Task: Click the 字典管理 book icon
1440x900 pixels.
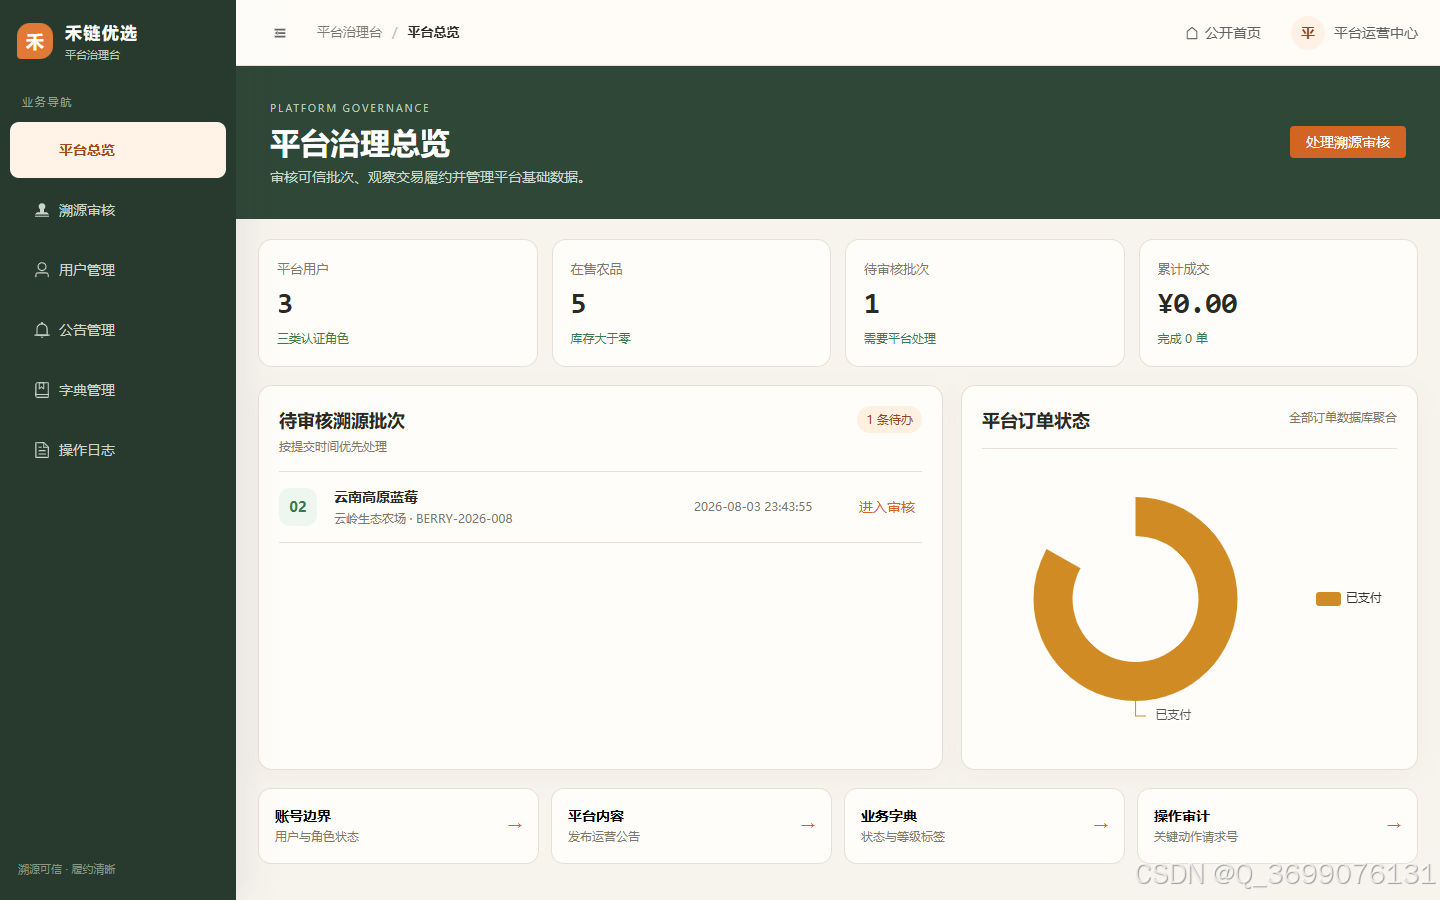Action: coord(42,390)
